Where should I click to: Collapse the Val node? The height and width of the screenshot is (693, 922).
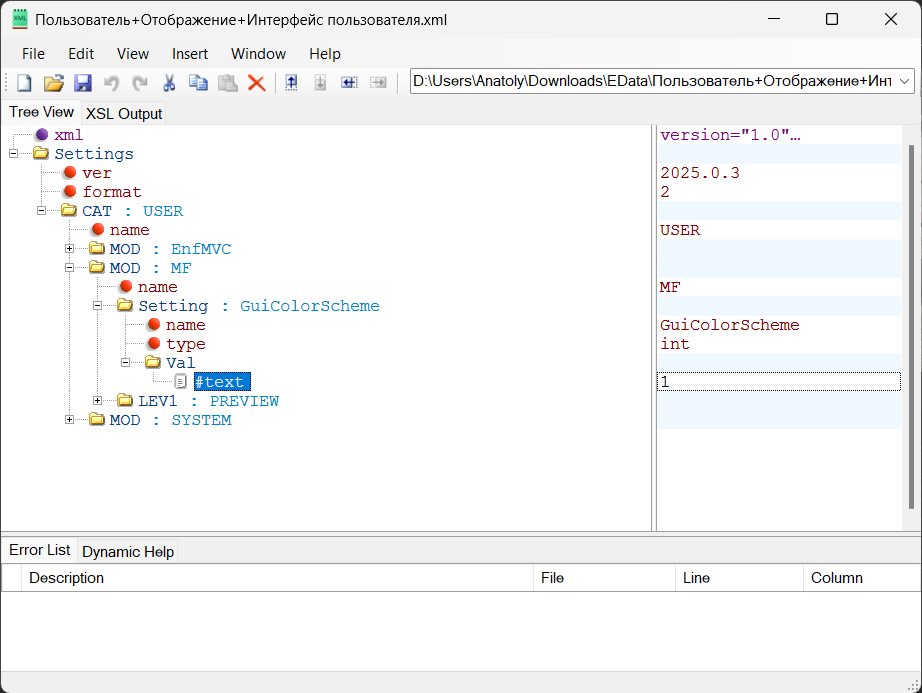click(125, 363)
